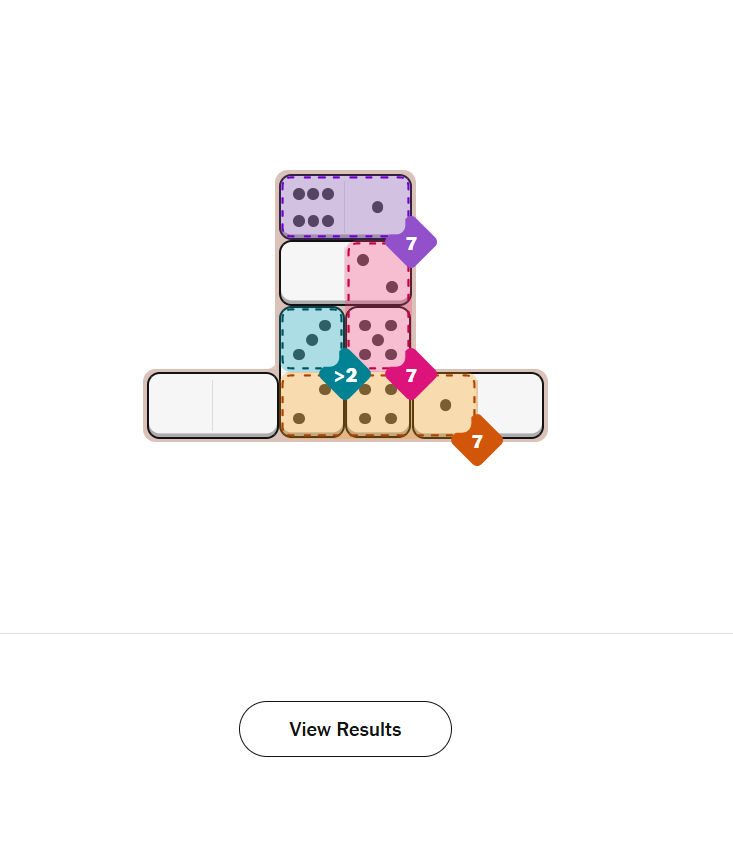Click the teal >2 constraint badge
Viewport: 733px width, 844px height.
[345, 375]
